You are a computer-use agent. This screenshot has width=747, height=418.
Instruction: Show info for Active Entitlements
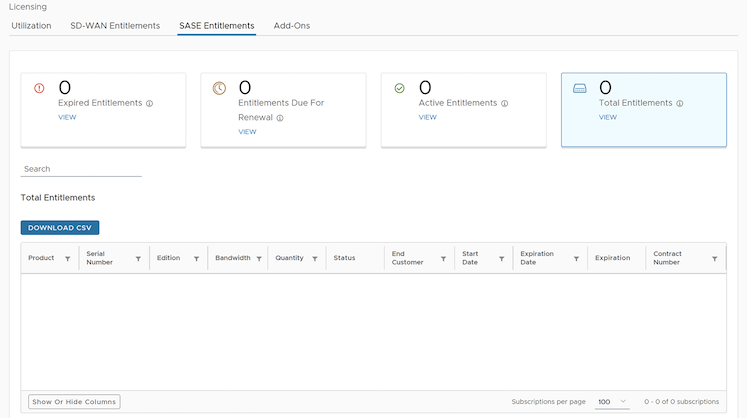(505, 103)
